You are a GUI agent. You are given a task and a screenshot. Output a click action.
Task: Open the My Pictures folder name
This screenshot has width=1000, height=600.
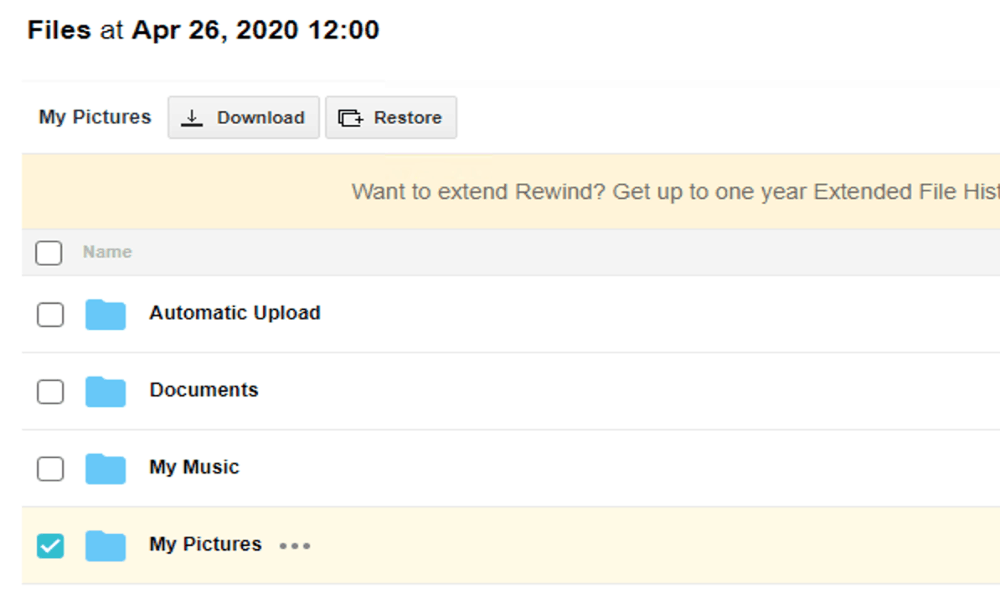pyautogui.click(x=205, y=544)
